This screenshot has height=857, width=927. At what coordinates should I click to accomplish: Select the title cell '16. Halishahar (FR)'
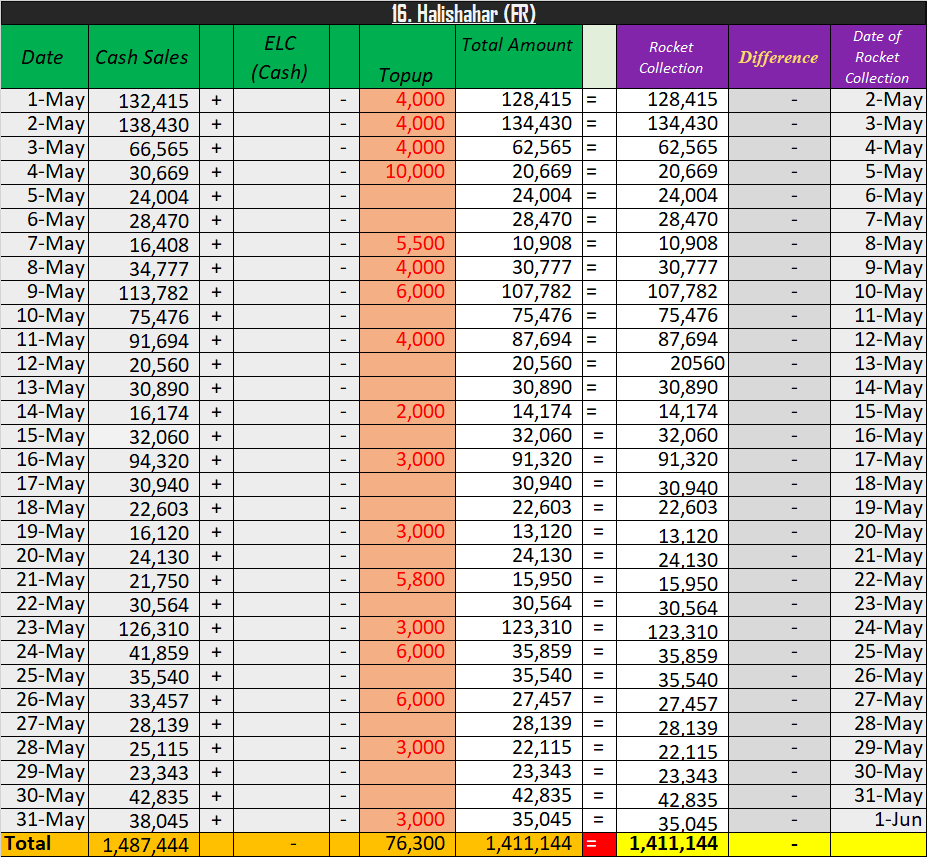(x=464, y=13)
